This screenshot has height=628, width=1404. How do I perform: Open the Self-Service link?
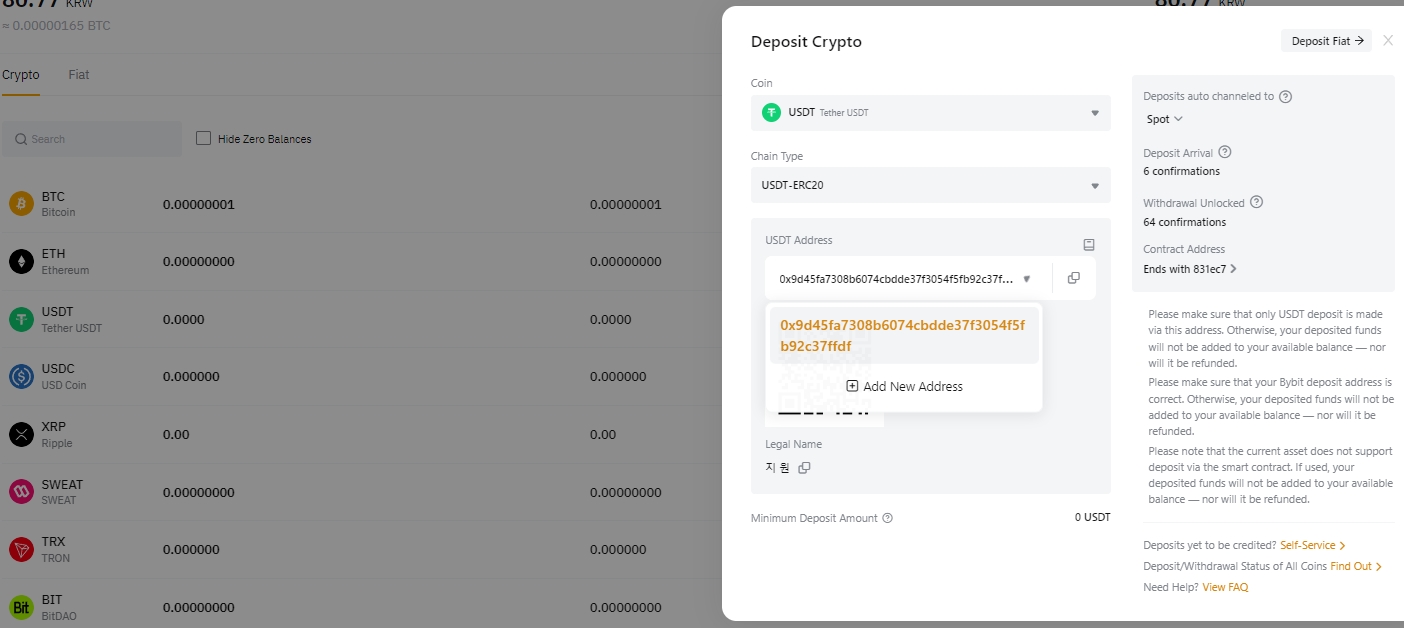click(1313, 545)
